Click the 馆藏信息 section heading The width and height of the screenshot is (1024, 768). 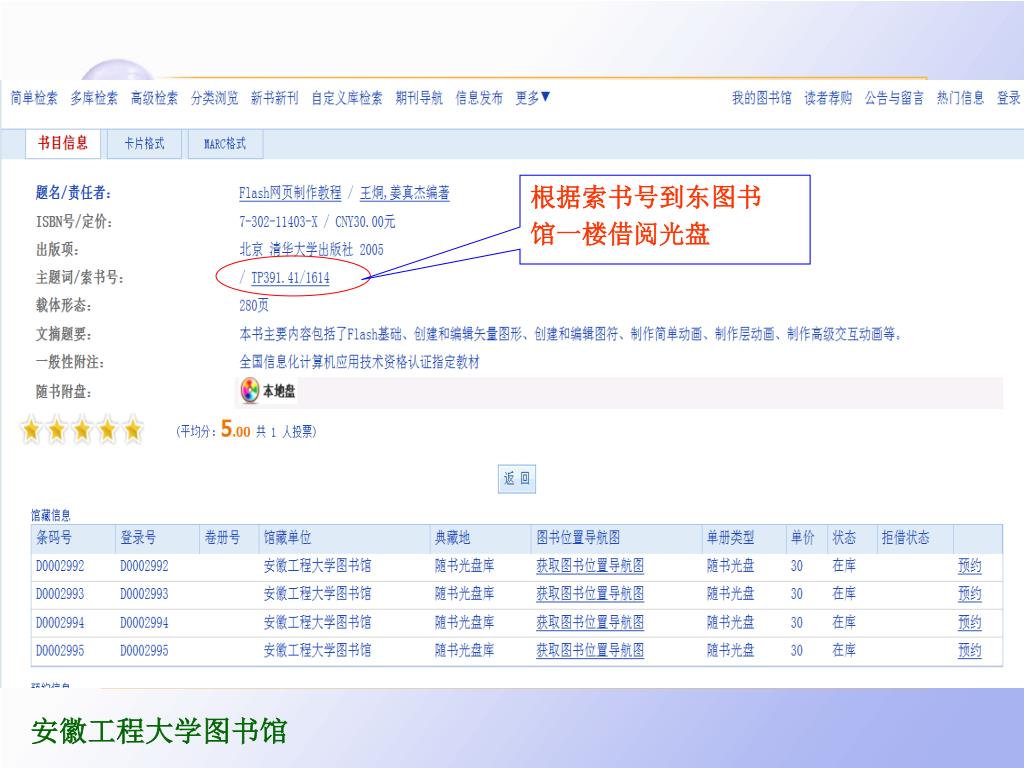51,515
